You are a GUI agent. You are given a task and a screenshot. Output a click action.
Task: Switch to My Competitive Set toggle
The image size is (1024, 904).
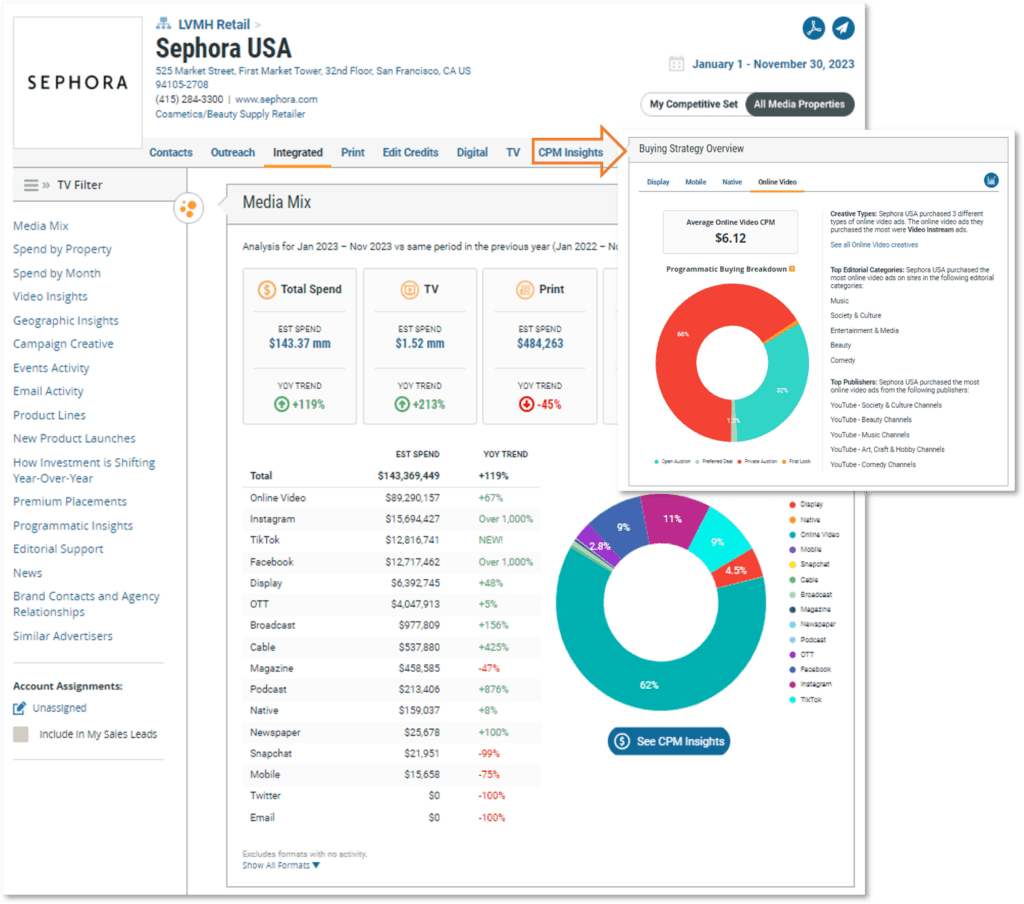coord(694,105)
